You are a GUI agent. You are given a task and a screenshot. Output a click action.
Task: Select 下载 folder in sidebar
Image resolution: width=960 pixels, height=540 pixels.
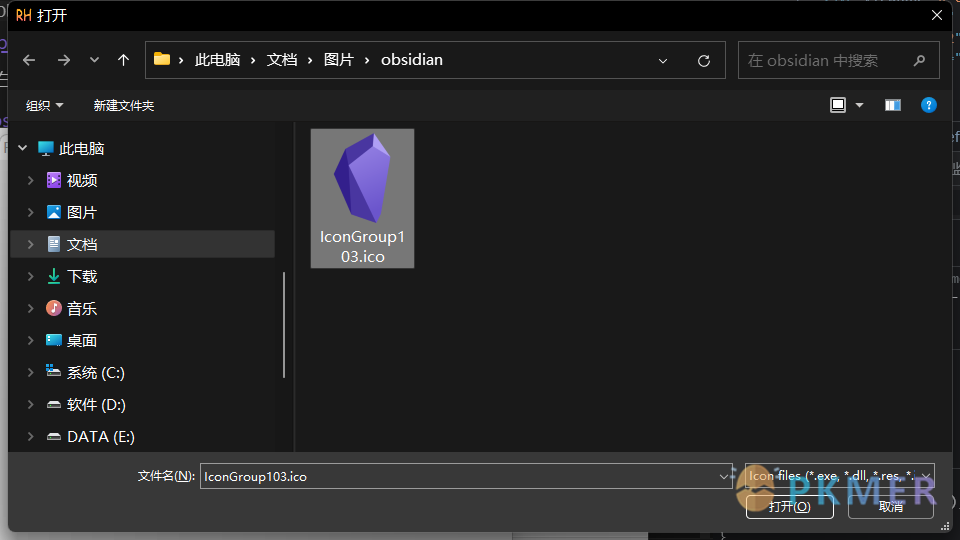click(x=81, y=276)
